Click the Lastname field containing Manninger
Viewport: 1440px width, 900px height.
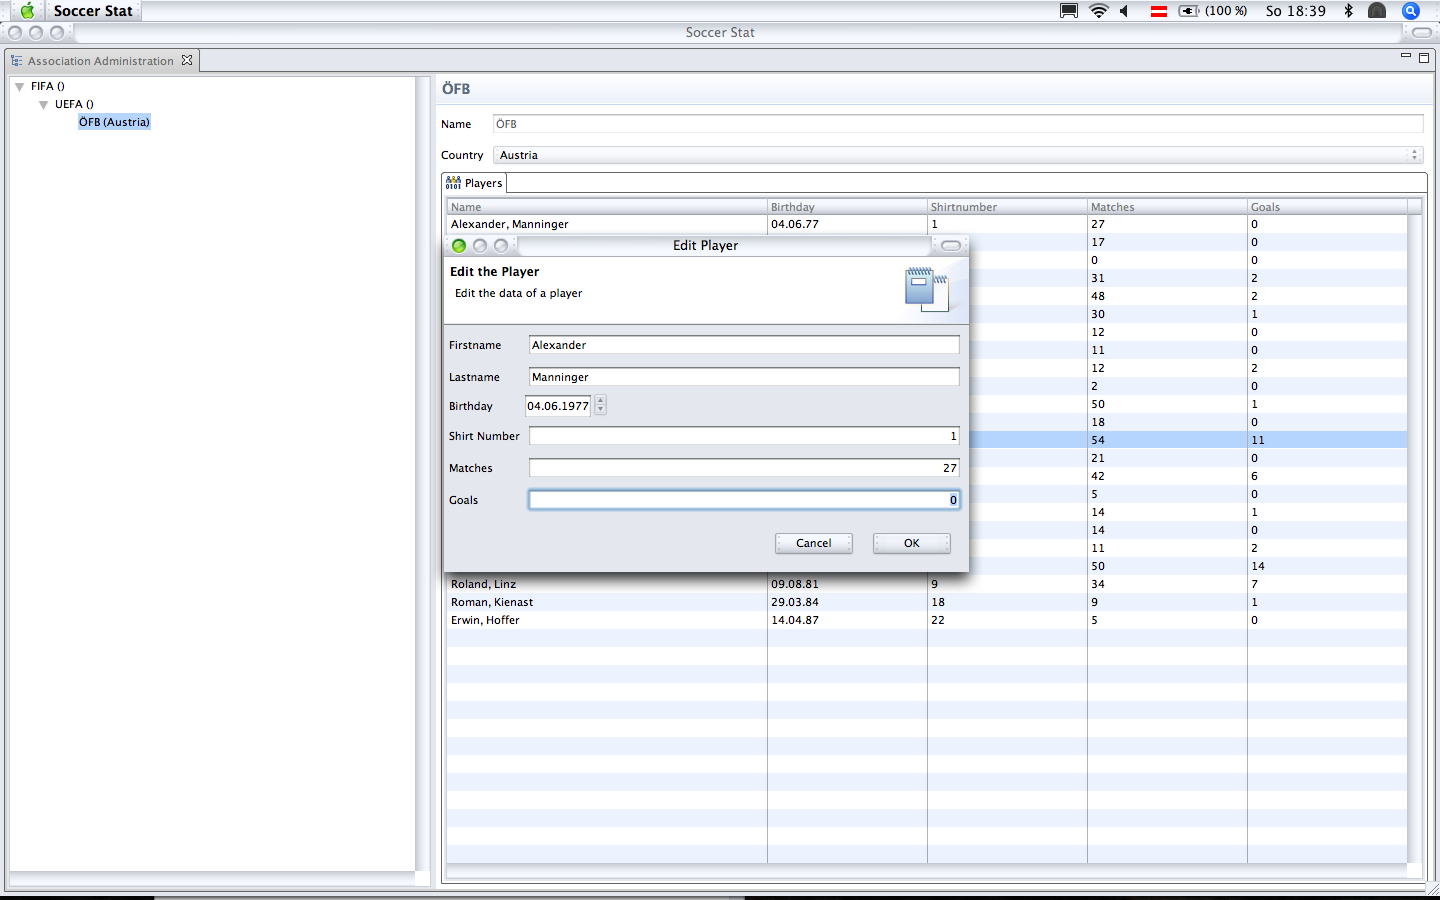[x=744, y=377]
